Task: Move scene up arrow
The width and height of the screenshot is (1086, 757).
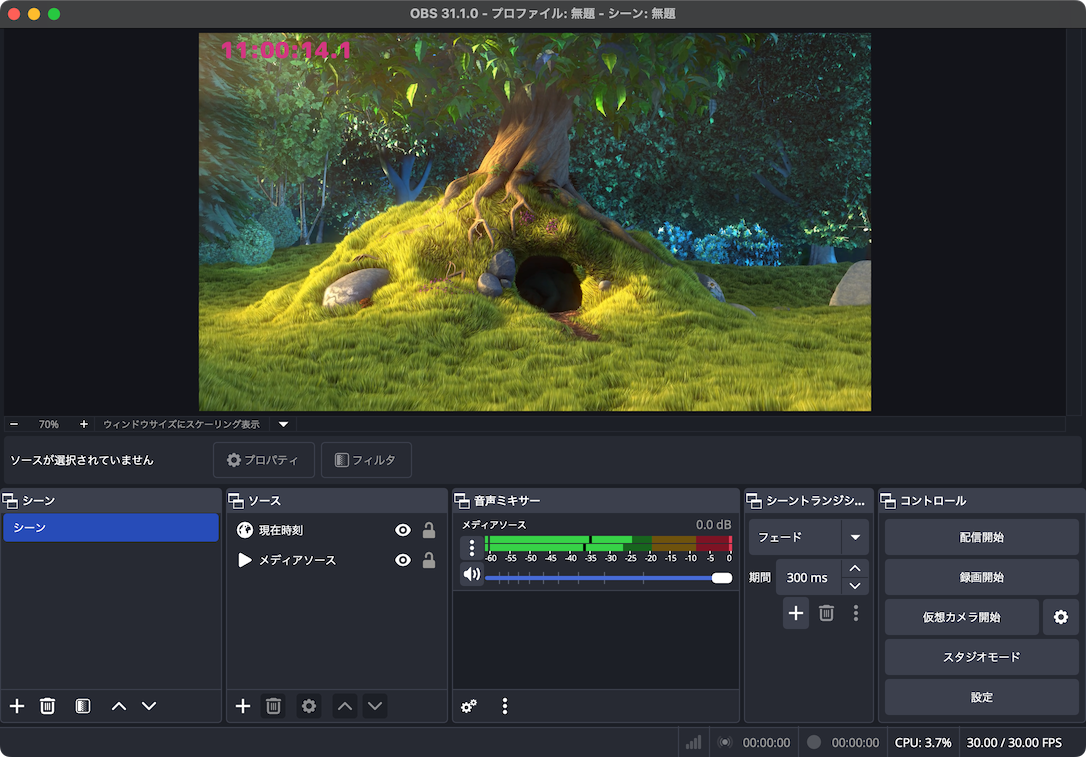Action: (x=119, y=706)
